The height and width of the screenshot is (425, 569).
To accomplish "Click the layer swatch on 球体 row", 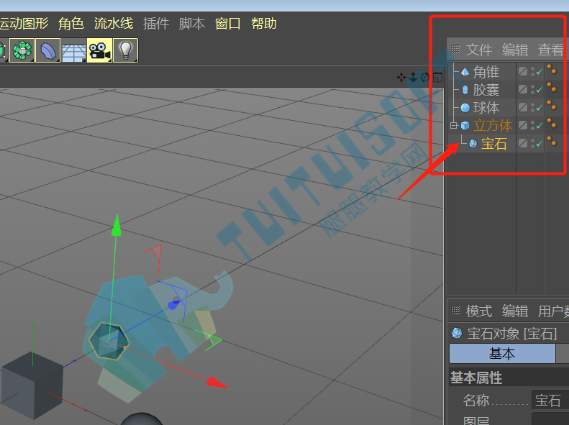I will (523, 107).
